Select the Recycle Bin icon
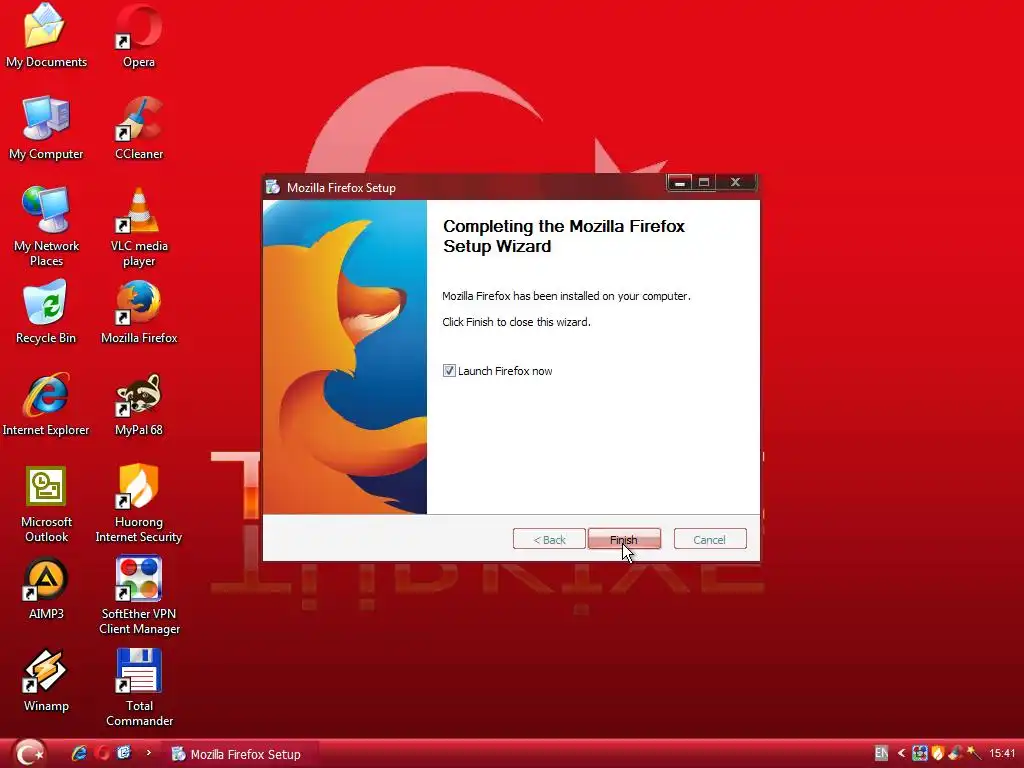 pos(45,312)
